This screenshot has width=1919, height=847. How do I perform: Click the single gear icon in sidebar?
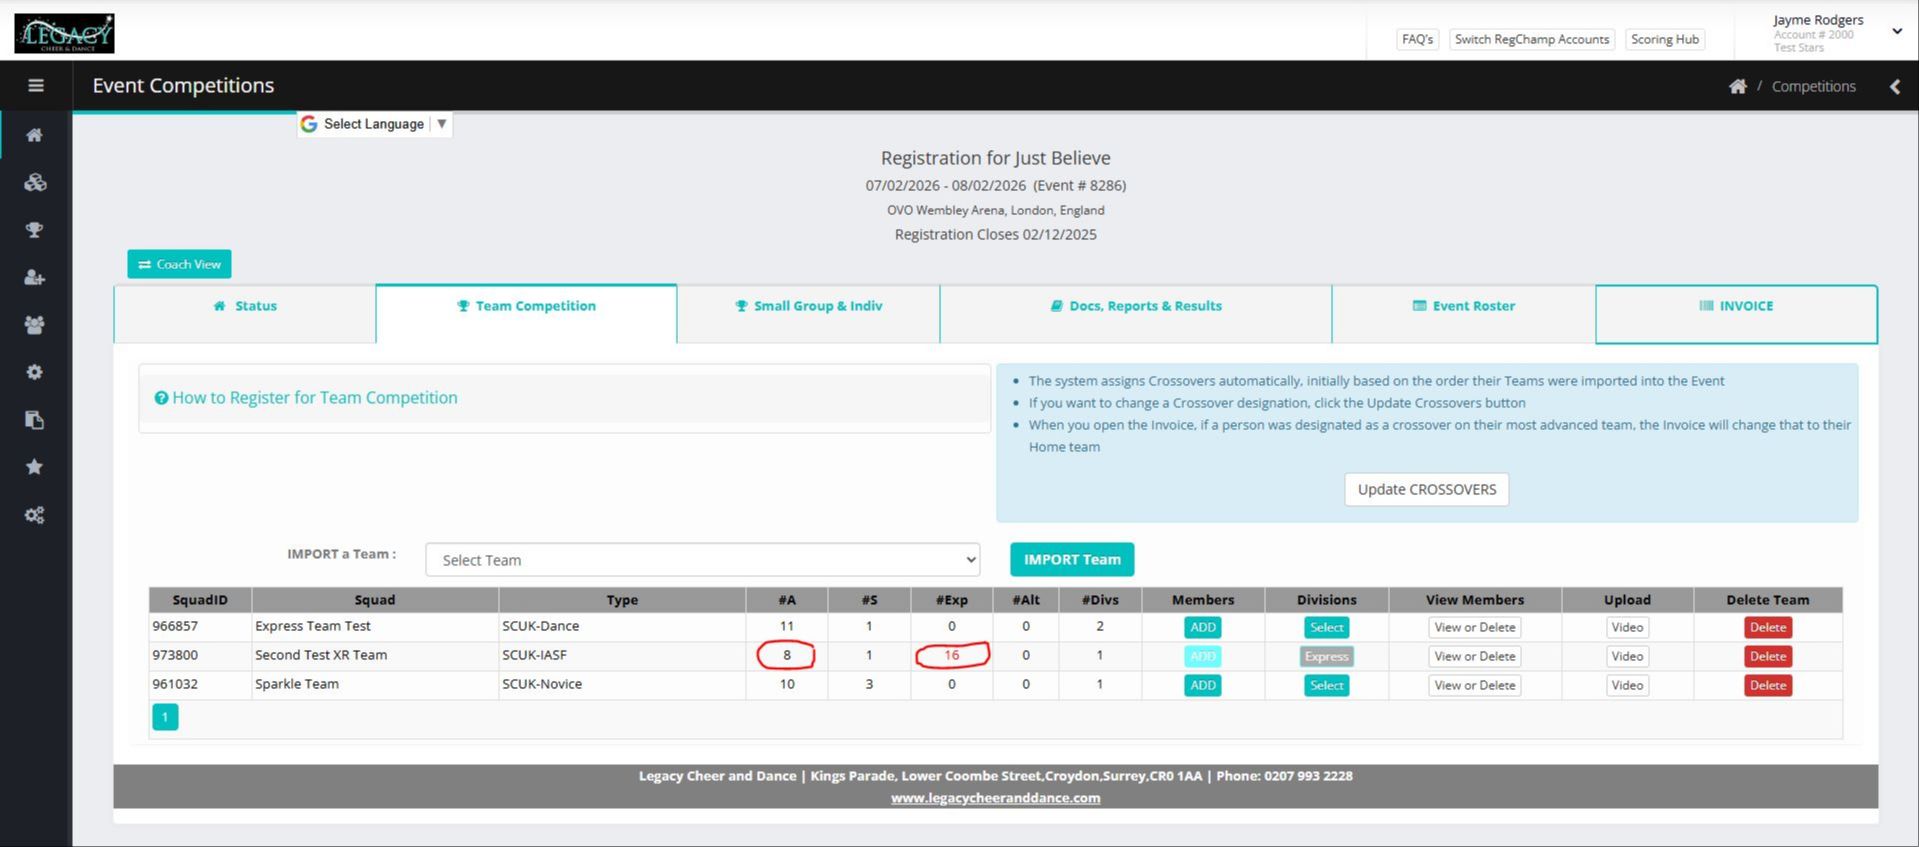point(35,372)
